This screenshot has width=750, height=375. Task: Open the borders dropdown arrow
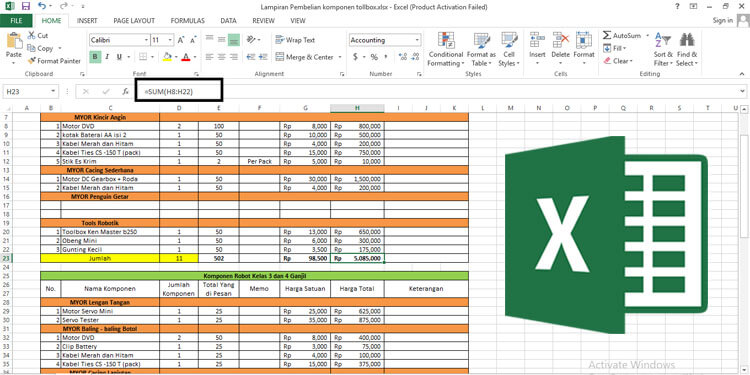pyautogui.click(x=152, y=57)
